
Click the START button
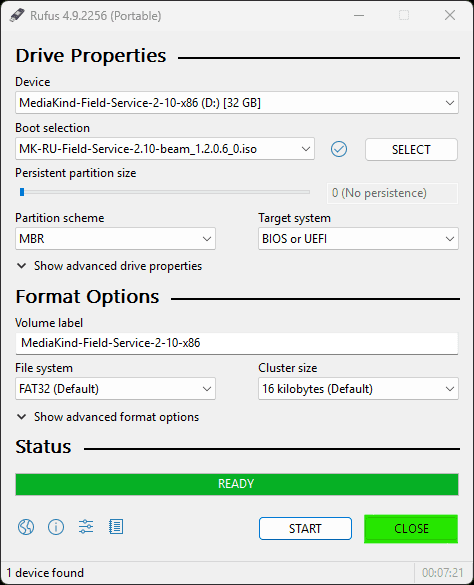[x=305, y=528]
